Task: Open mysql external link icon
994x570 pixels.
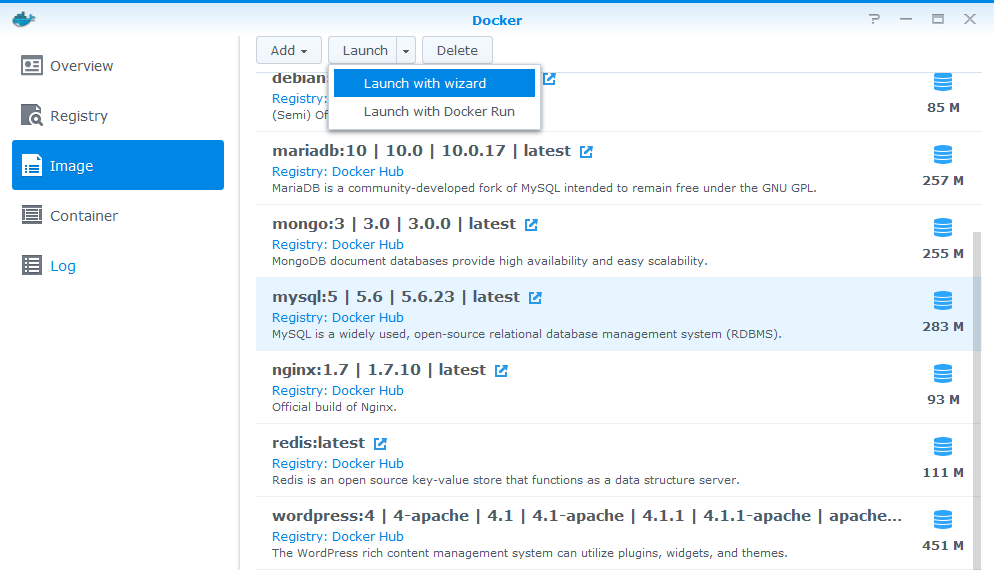Action: (535, 297)
